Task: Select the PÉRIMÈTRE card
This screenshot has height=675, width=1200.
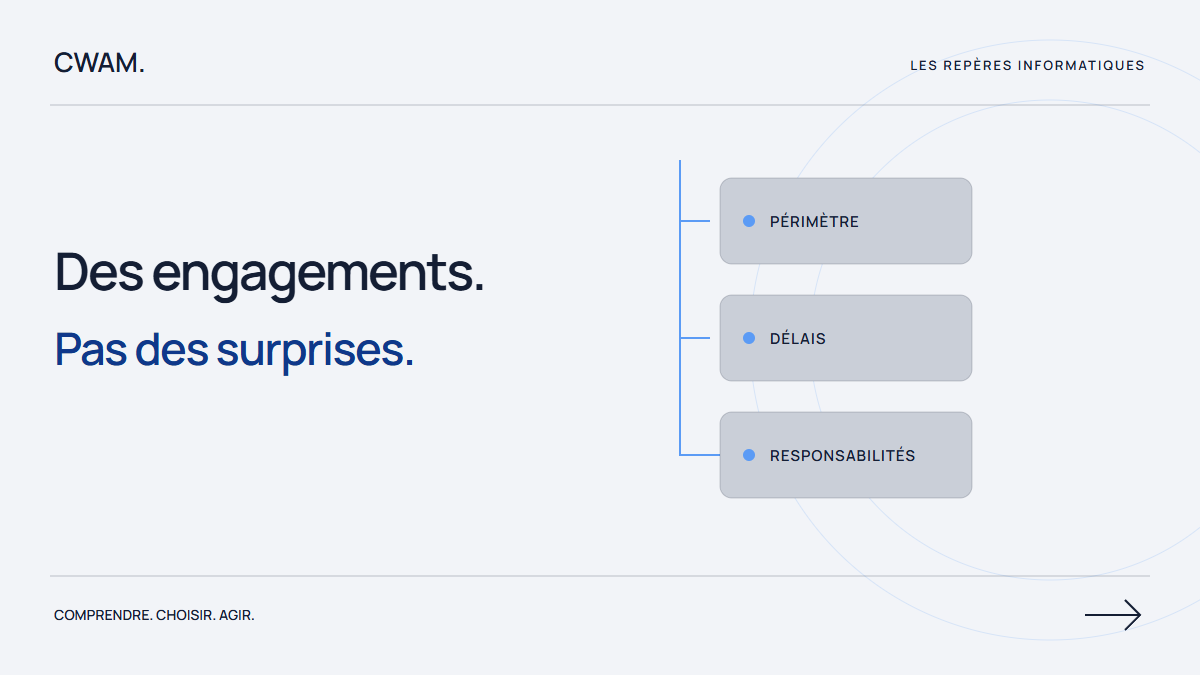Action: click(x=846, y=221)
